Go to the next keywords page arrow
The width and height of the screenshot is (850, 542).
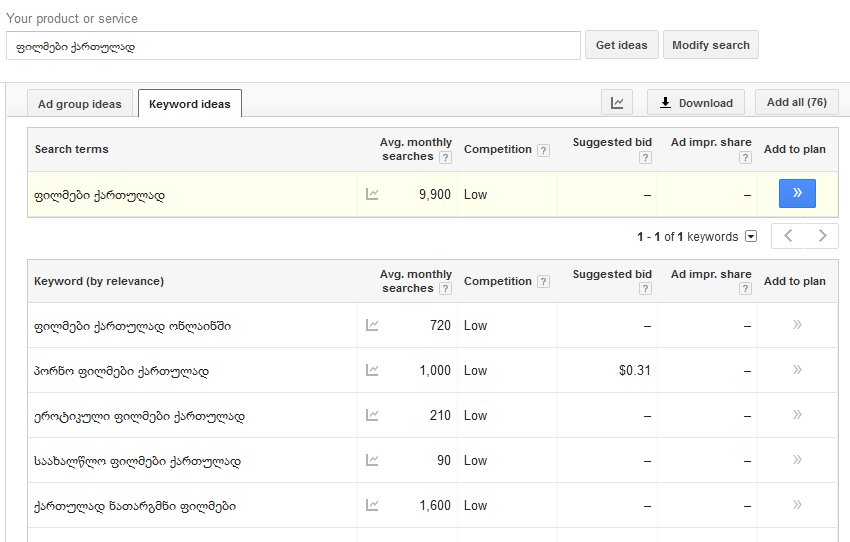(x=822, y=237)
